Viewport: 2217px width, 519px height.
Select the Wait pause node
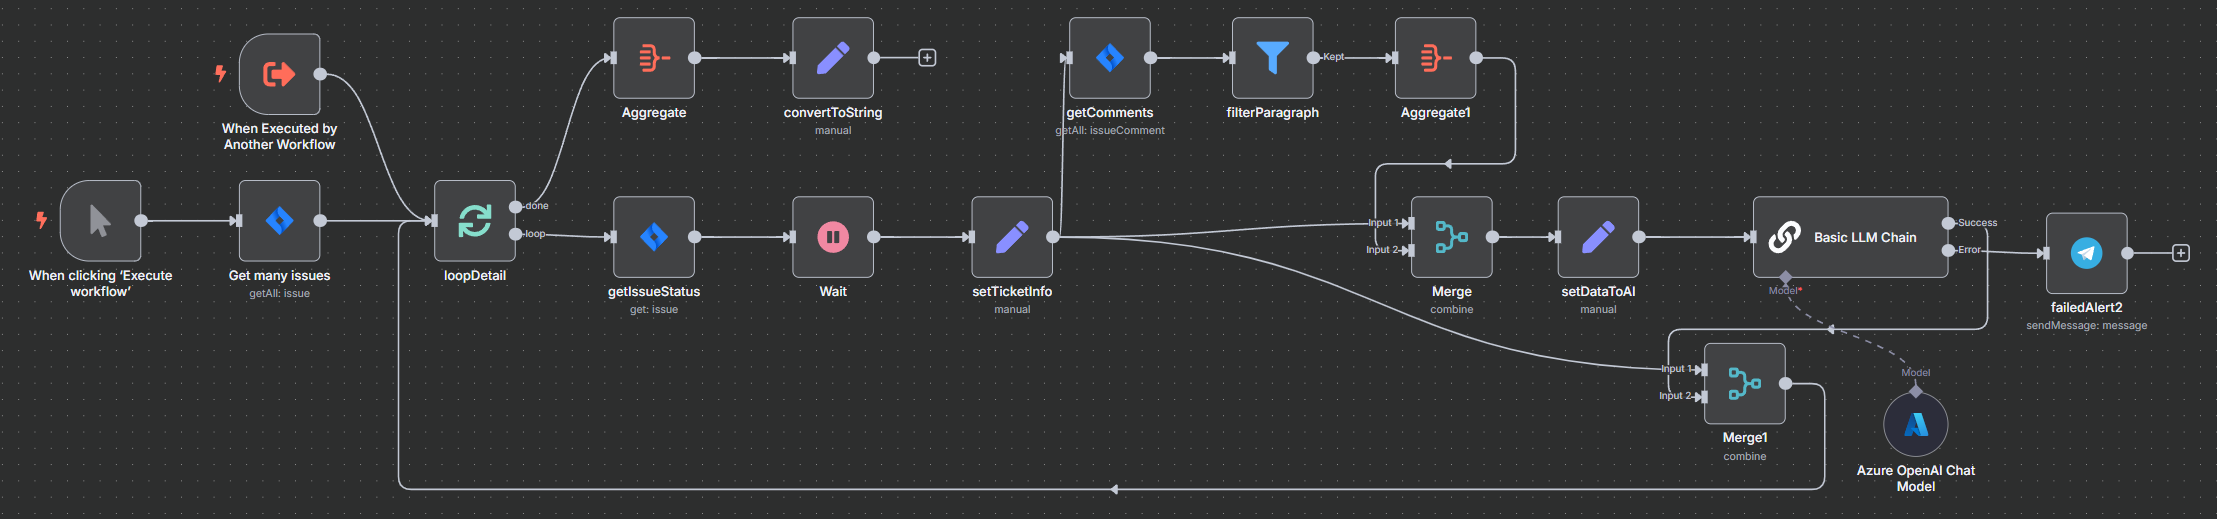coord(833,237)
